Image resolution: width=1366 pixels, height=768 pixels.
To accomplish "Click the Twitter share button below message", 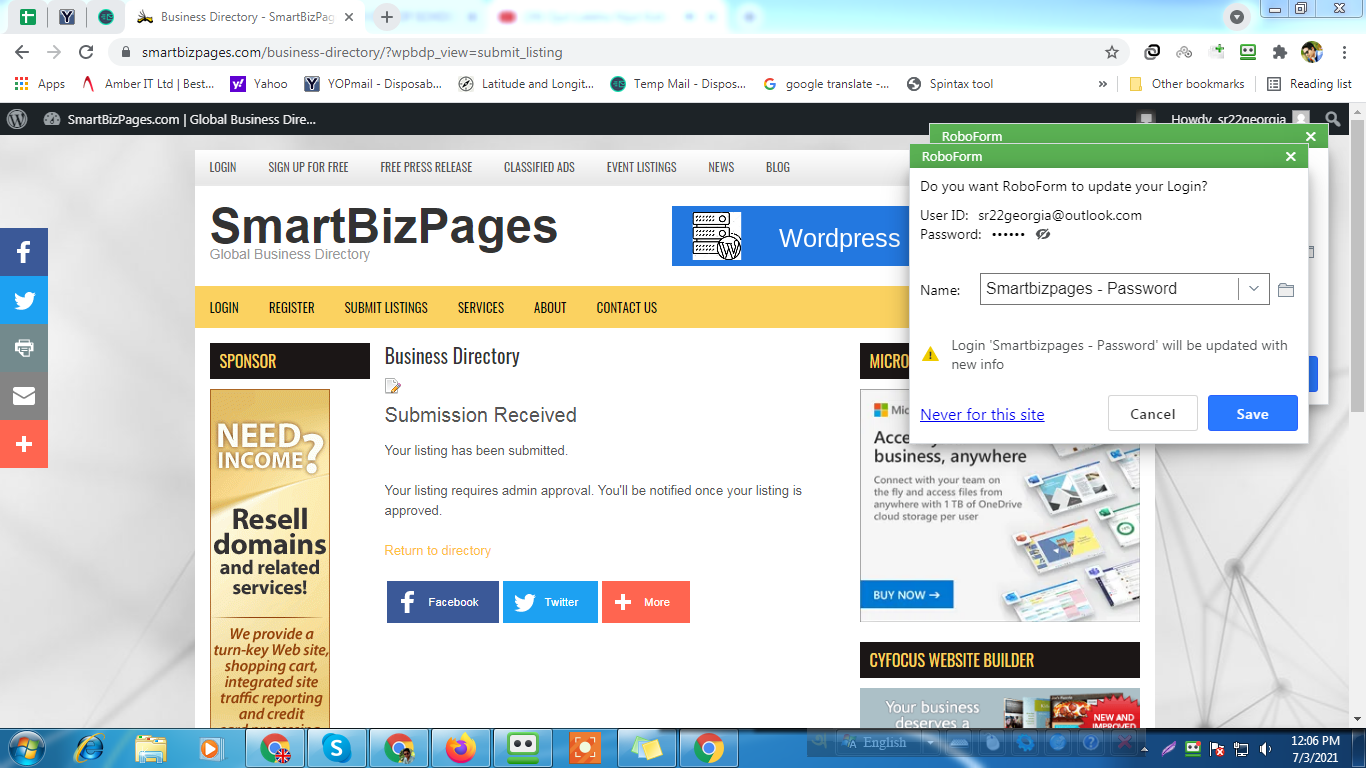I will pyautogui.click(x=550, y=602).
